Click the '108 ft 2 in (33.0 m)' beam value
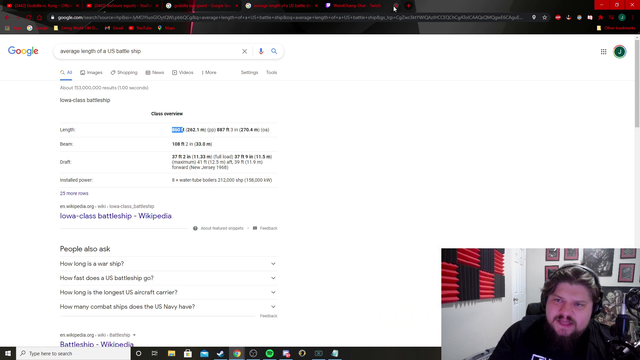640x360 pixels. [192, 144]
